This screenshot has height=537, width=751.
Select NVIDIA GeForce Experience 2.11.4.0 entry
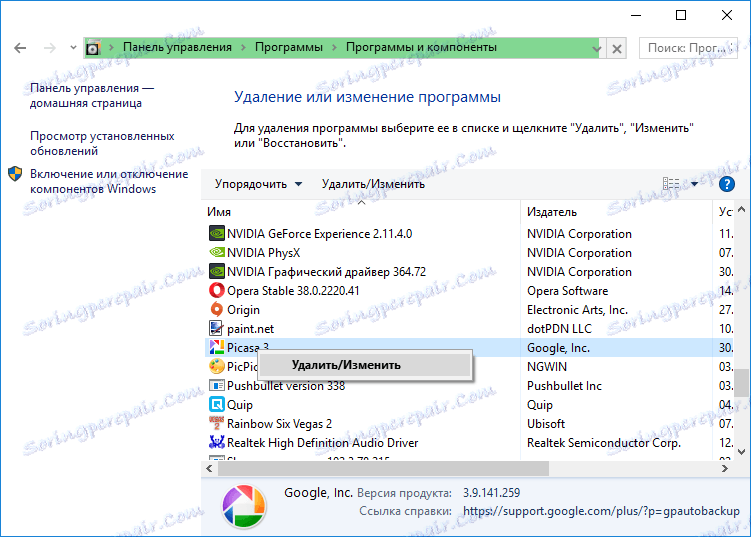pos(319,234)
